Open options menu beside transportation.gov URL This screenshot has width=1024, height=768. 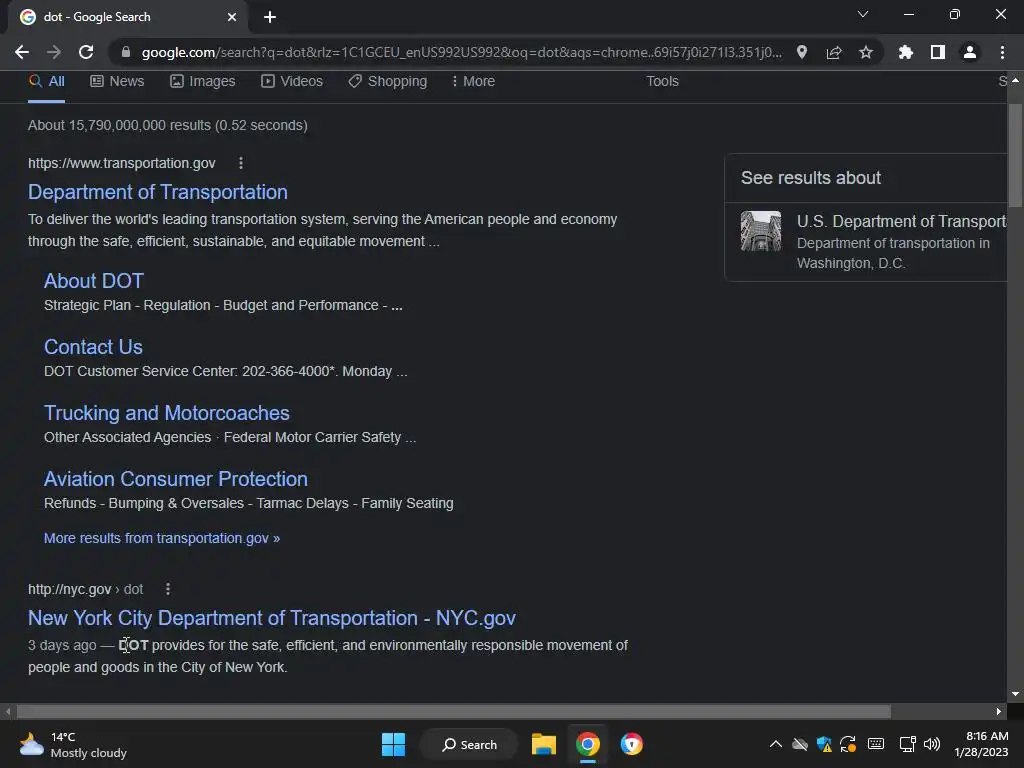(x=241, y=163)
